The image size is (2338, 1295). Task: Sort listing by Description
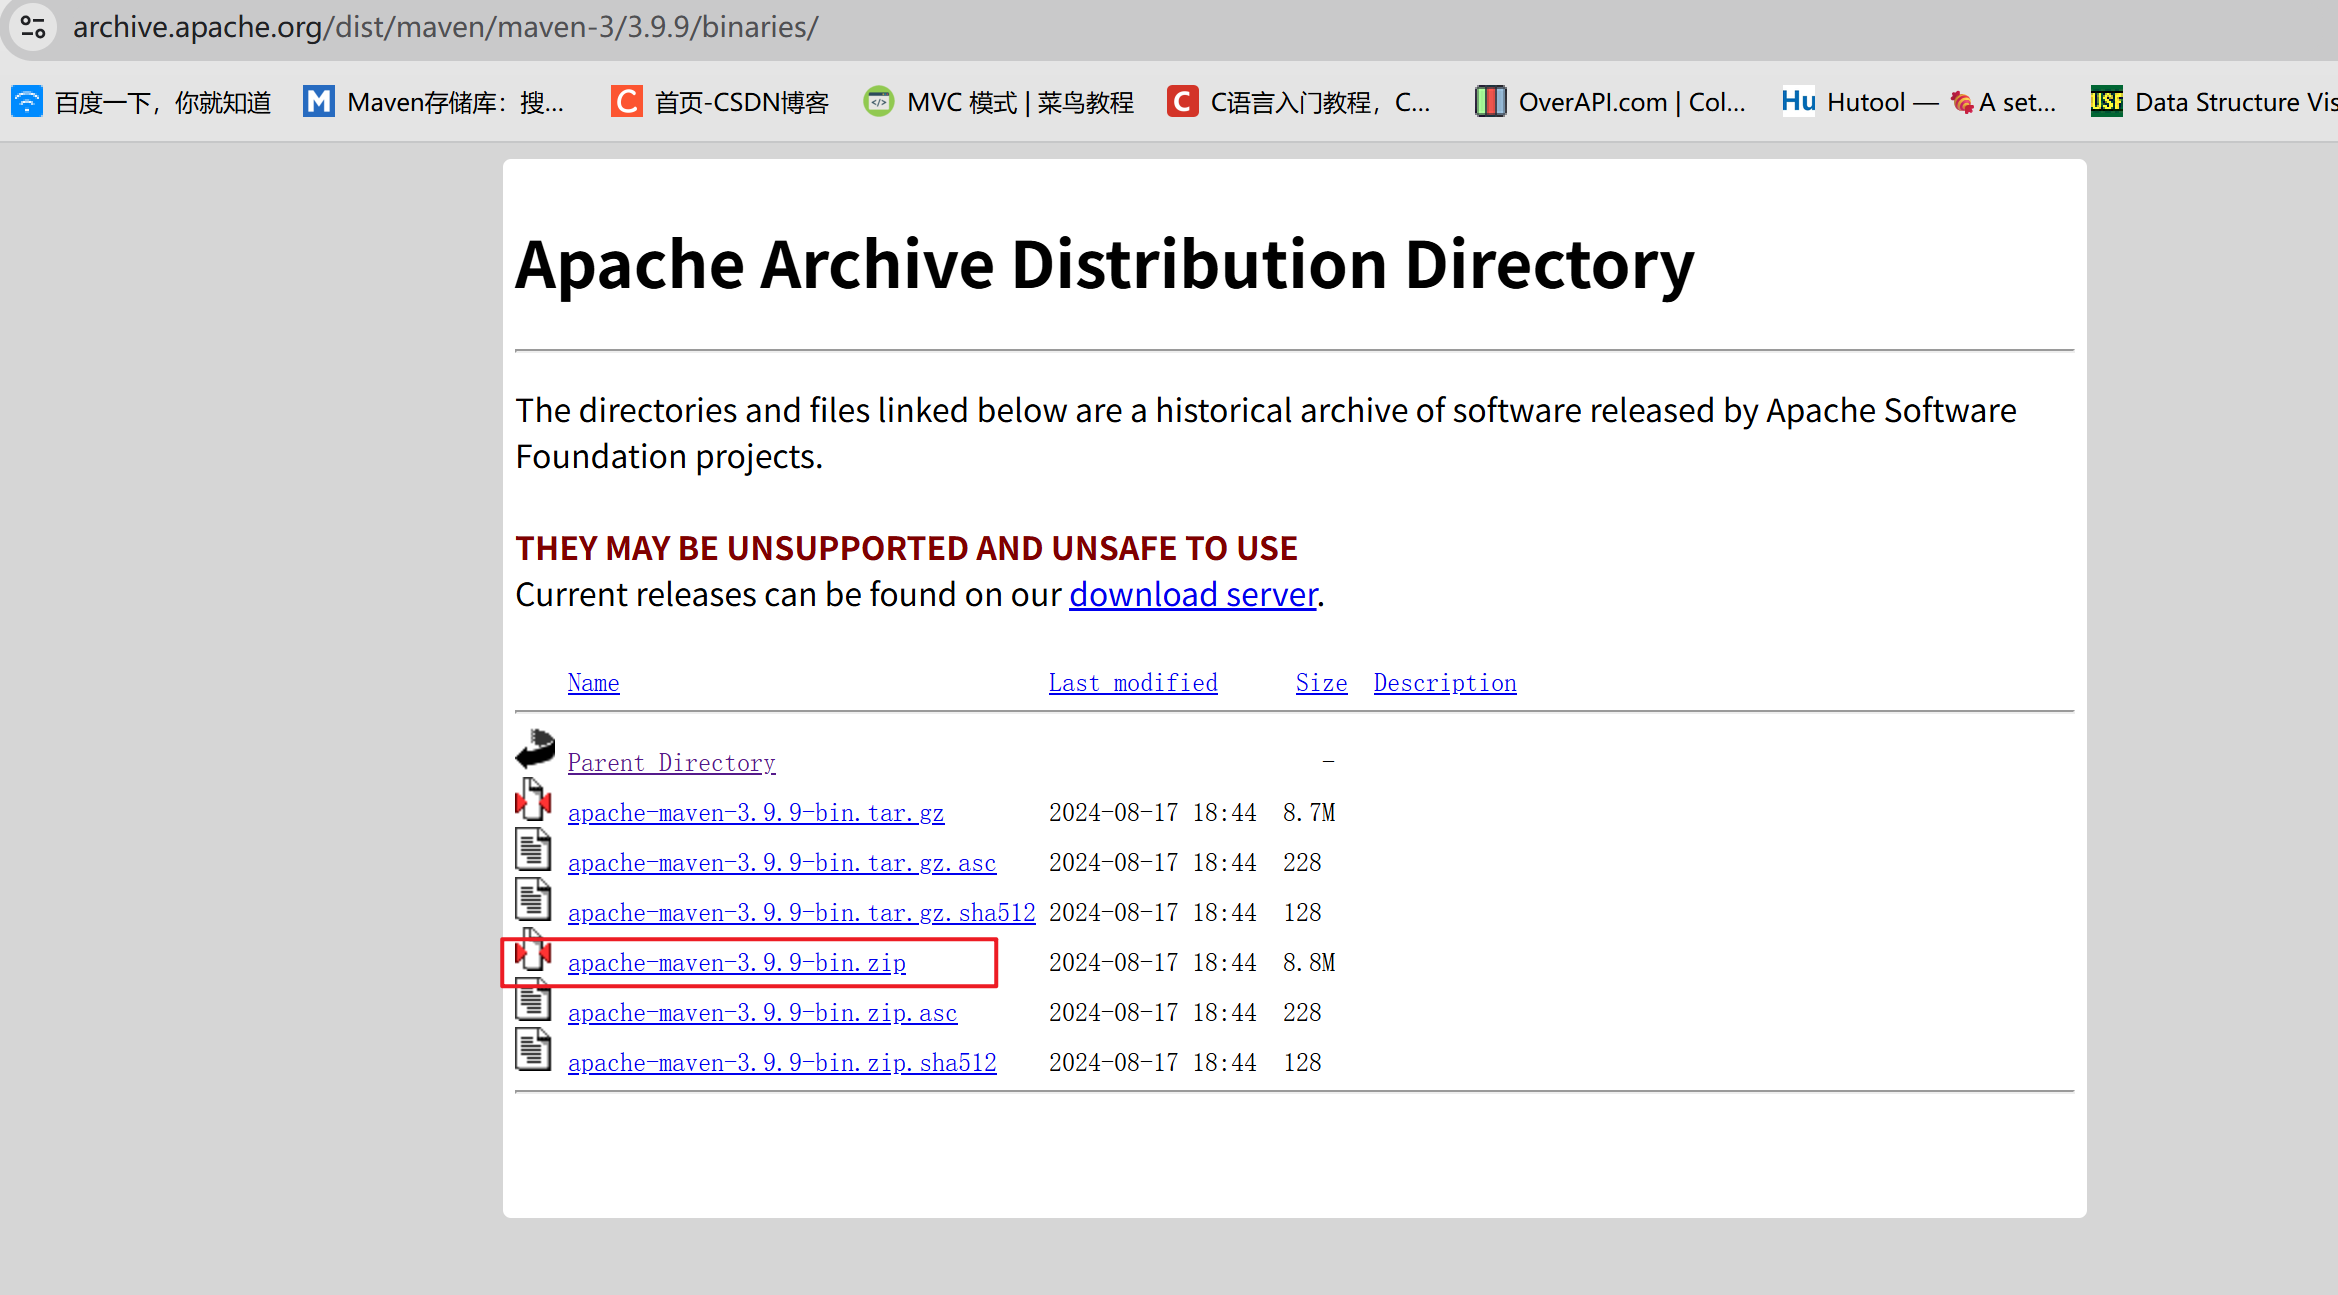point(1444,683)
